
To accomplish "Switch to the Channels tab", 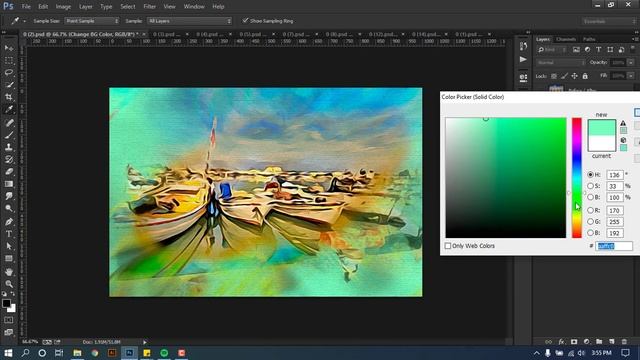I will click(566, 39).
